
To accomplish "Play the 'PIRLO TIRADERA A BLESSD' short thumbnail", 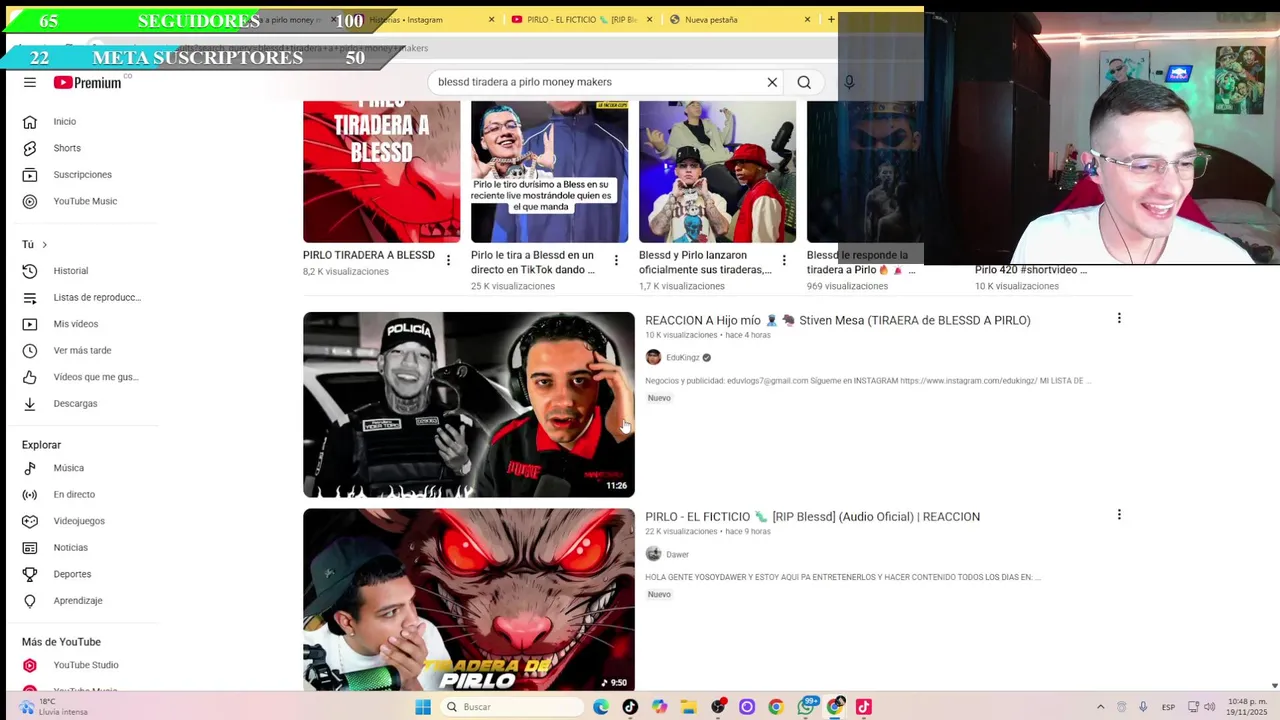I will click(x=381, y=171).
